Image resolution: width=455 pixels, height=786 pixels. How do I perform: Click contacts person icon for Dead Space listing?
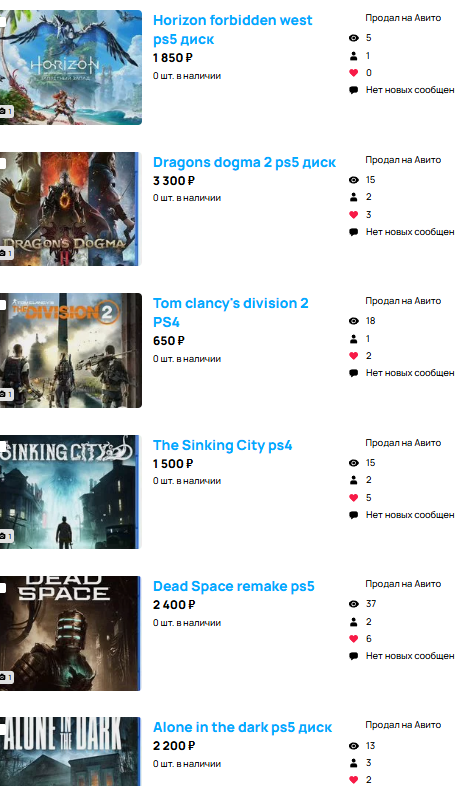pyautogui.click(x=354, y=622)
